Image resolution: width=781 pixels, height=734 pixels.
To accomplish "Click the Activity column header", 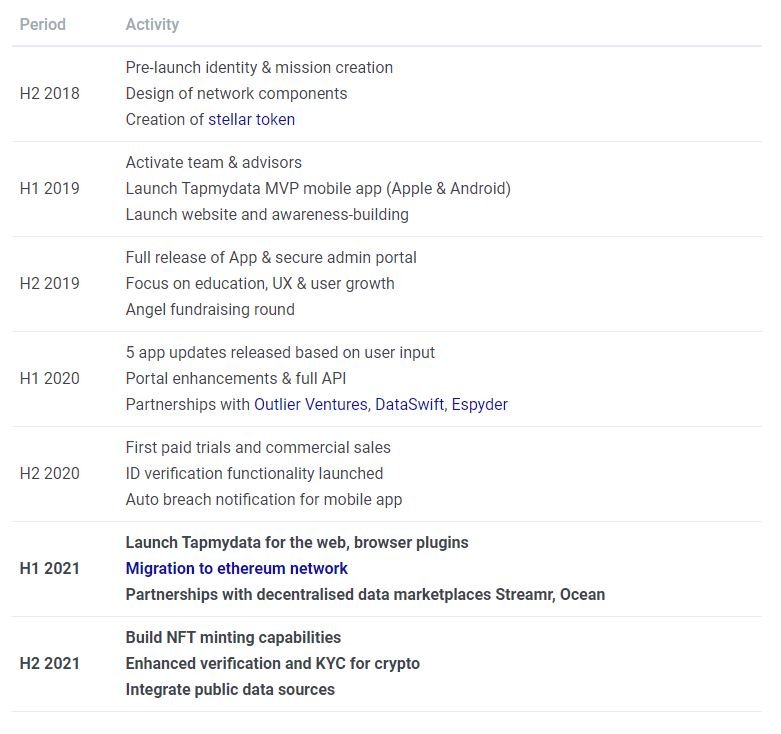I will 152,24.
